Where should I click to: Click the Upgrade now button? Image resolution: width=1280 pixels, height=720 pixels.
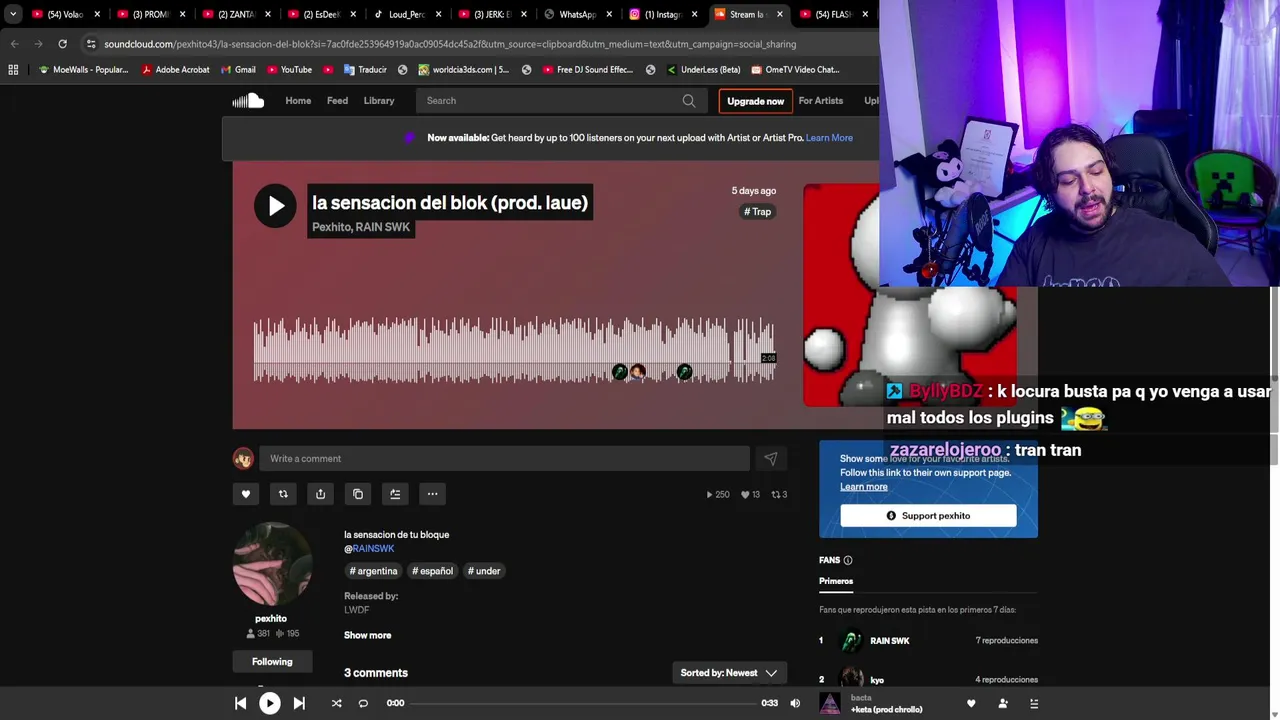pyautogui.click(x=755, y=101)
